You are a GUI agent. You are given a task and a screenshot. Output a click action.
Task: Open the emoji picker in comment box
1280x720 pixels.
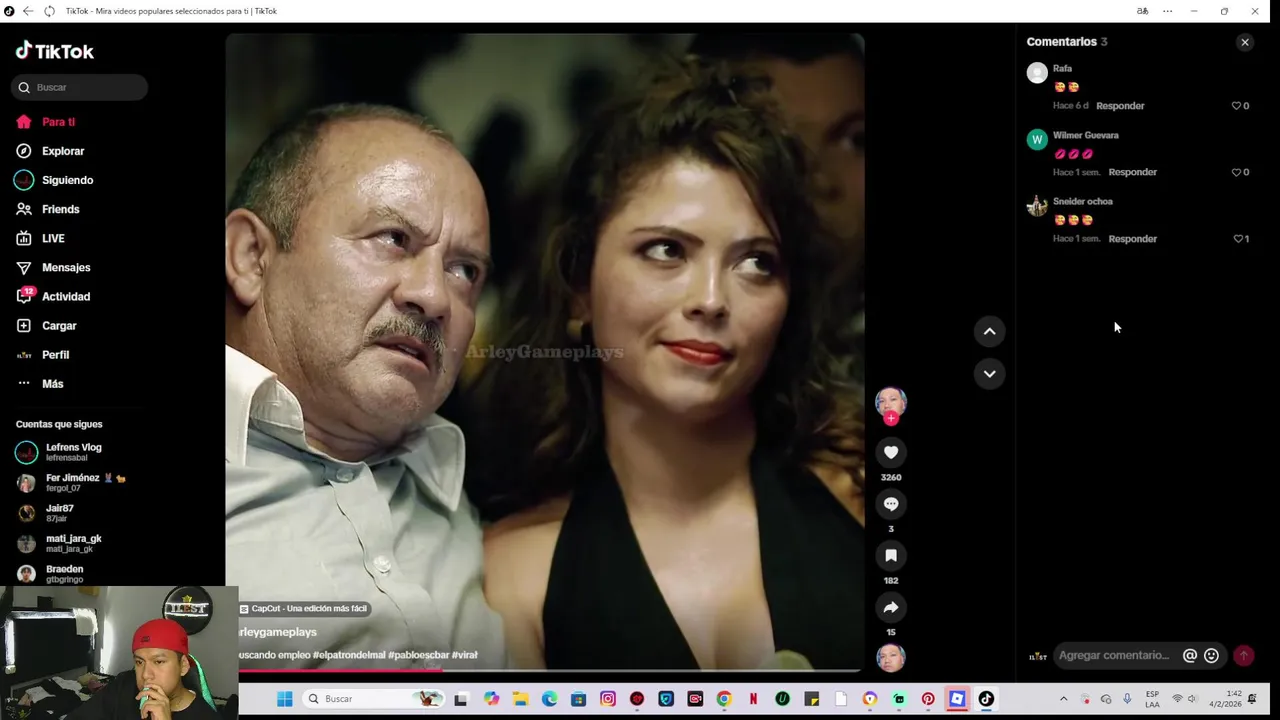[1211, 656]
